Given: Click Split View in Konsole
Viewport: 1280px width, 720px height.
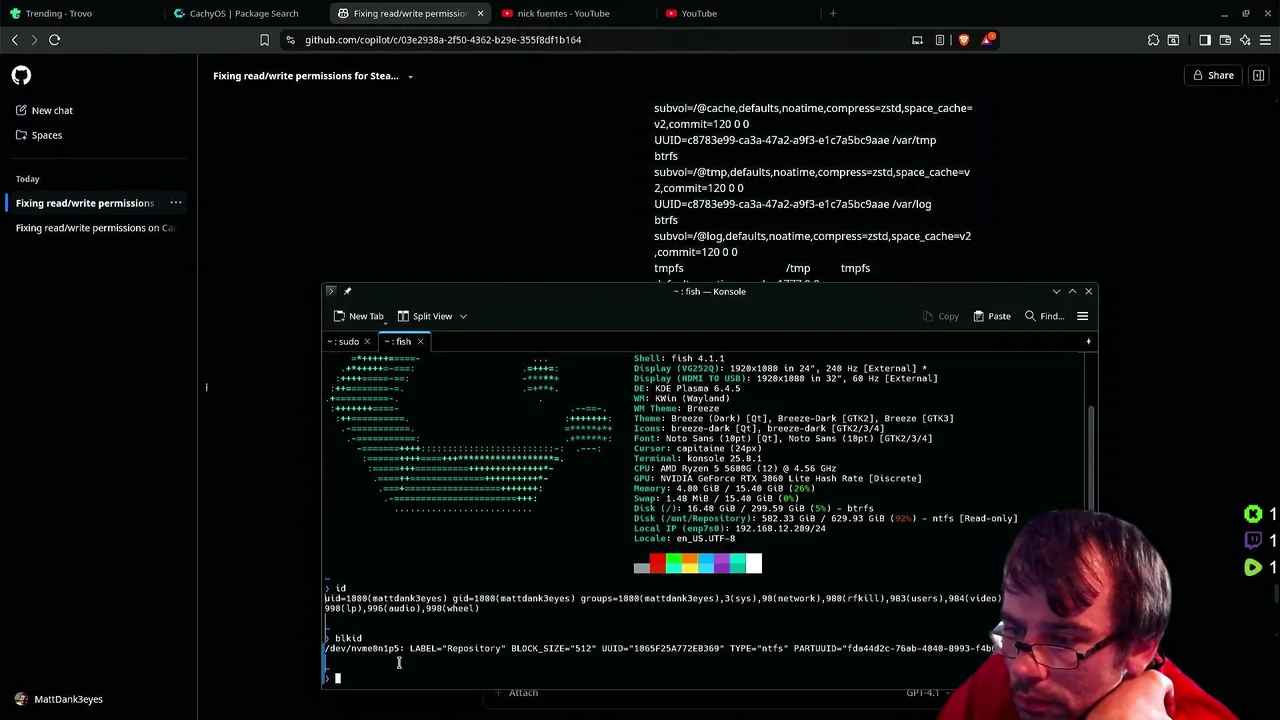Looking at the screenshot, I should coord(425,316).
